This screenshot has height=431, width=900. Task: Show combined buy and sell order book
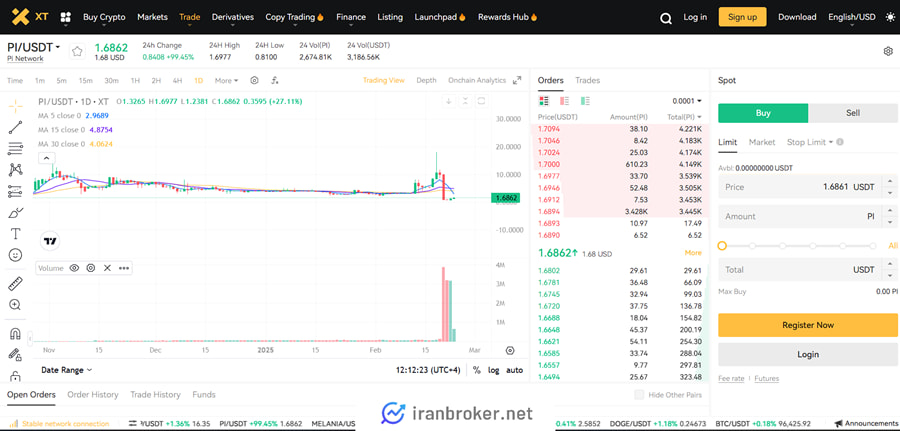coord(544,101)
